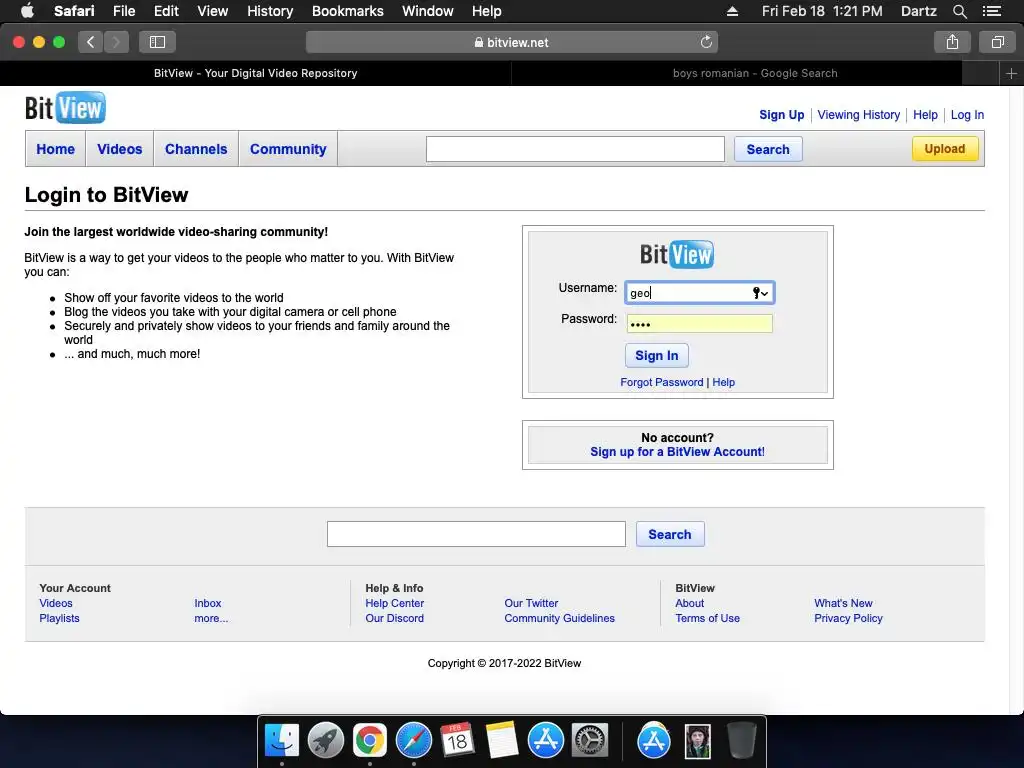
Task: Open the footer Help Center link
Action: [394, 603]
